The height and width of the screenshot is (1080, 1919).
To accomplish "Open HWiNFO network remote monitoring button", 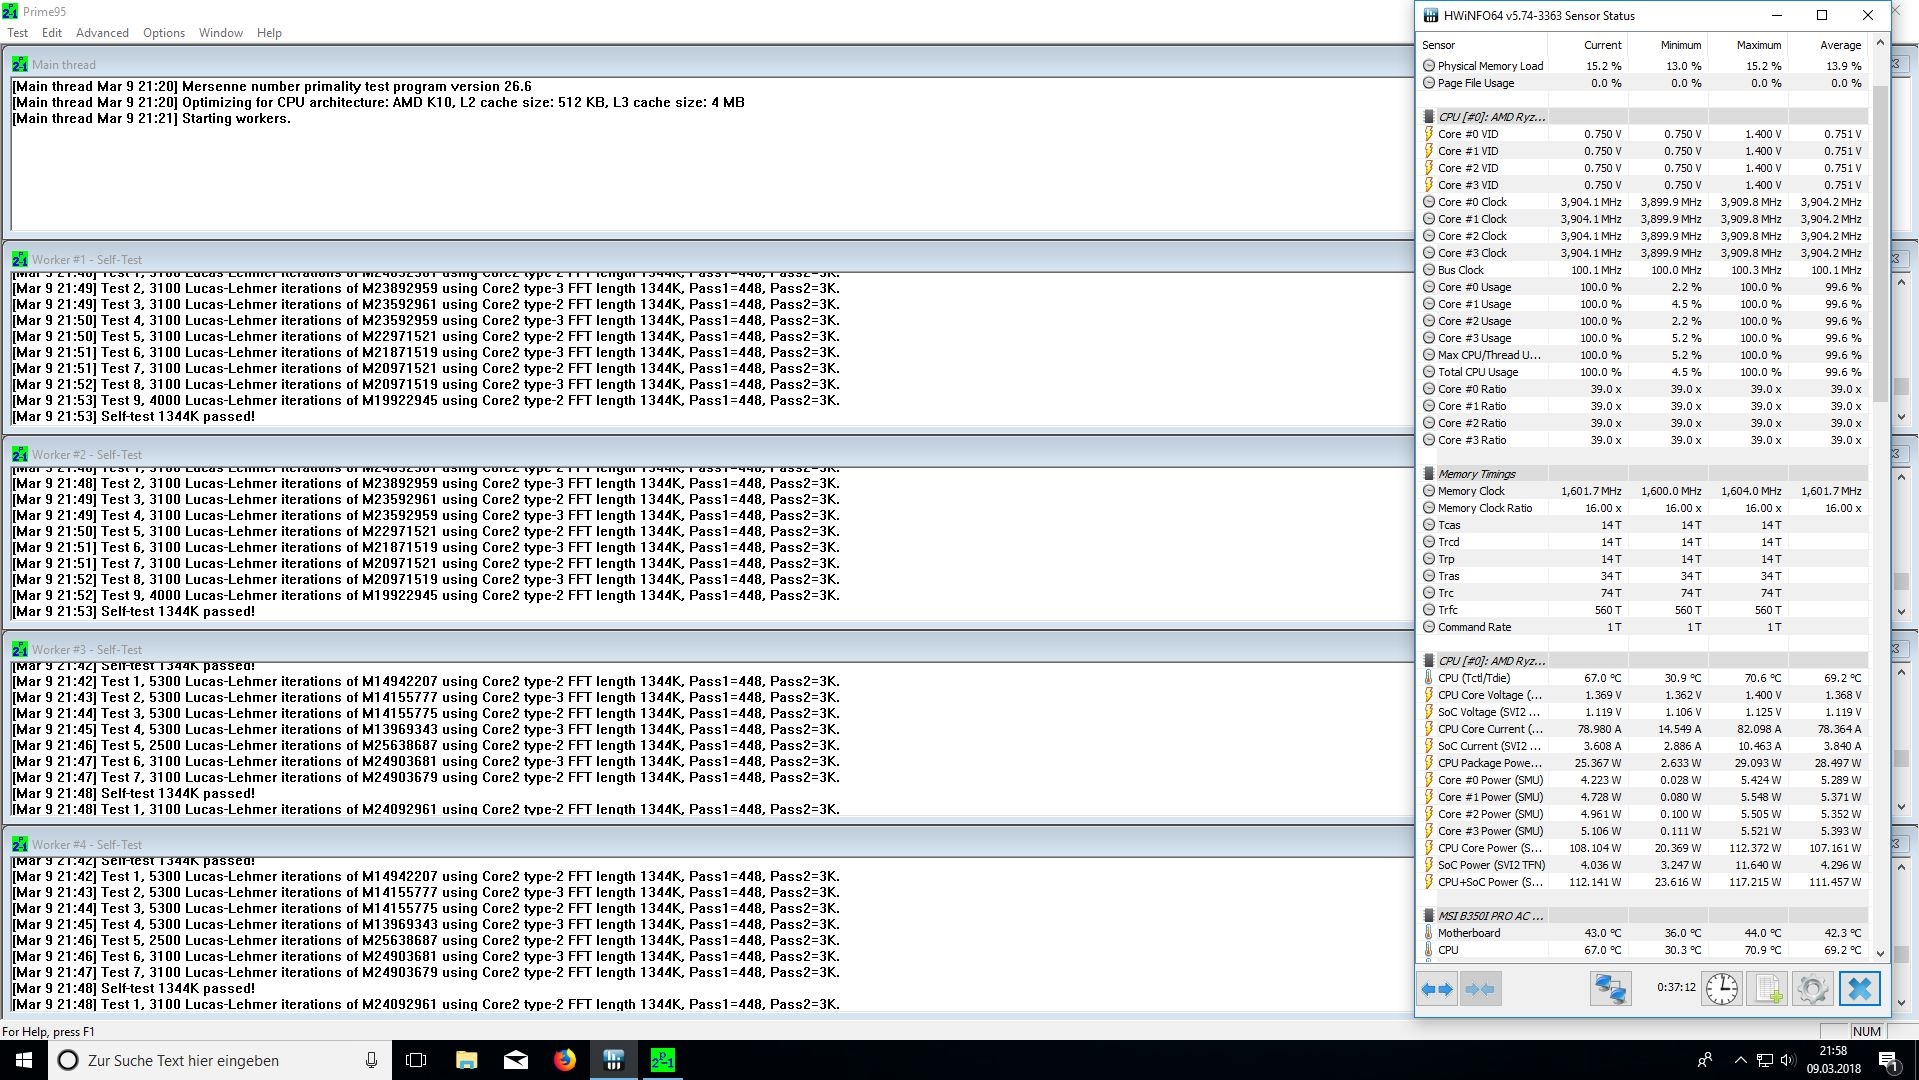I will tap(1610, 989).
